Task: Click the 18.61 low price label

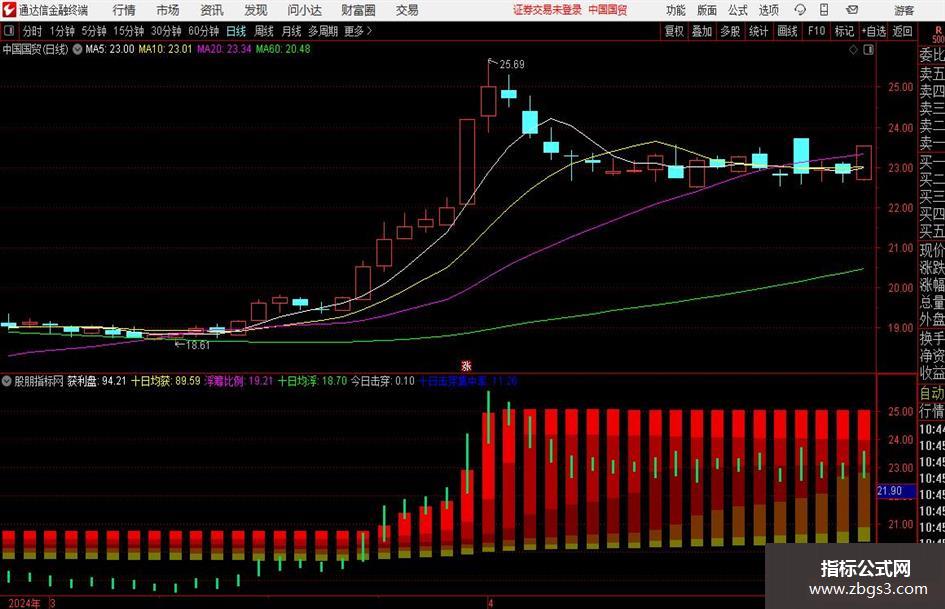Action: click(x=198, y=346)
